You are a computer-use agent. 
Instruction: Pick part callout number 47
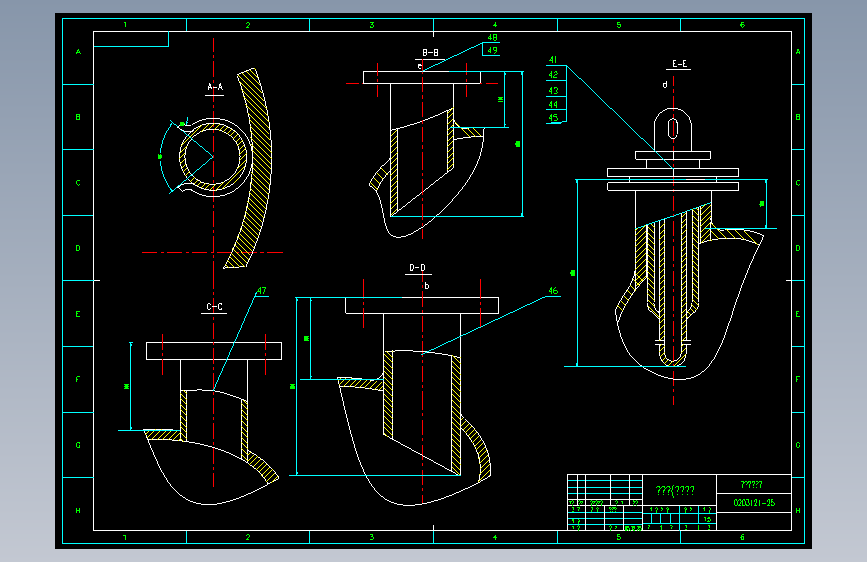tap(262, 290)
